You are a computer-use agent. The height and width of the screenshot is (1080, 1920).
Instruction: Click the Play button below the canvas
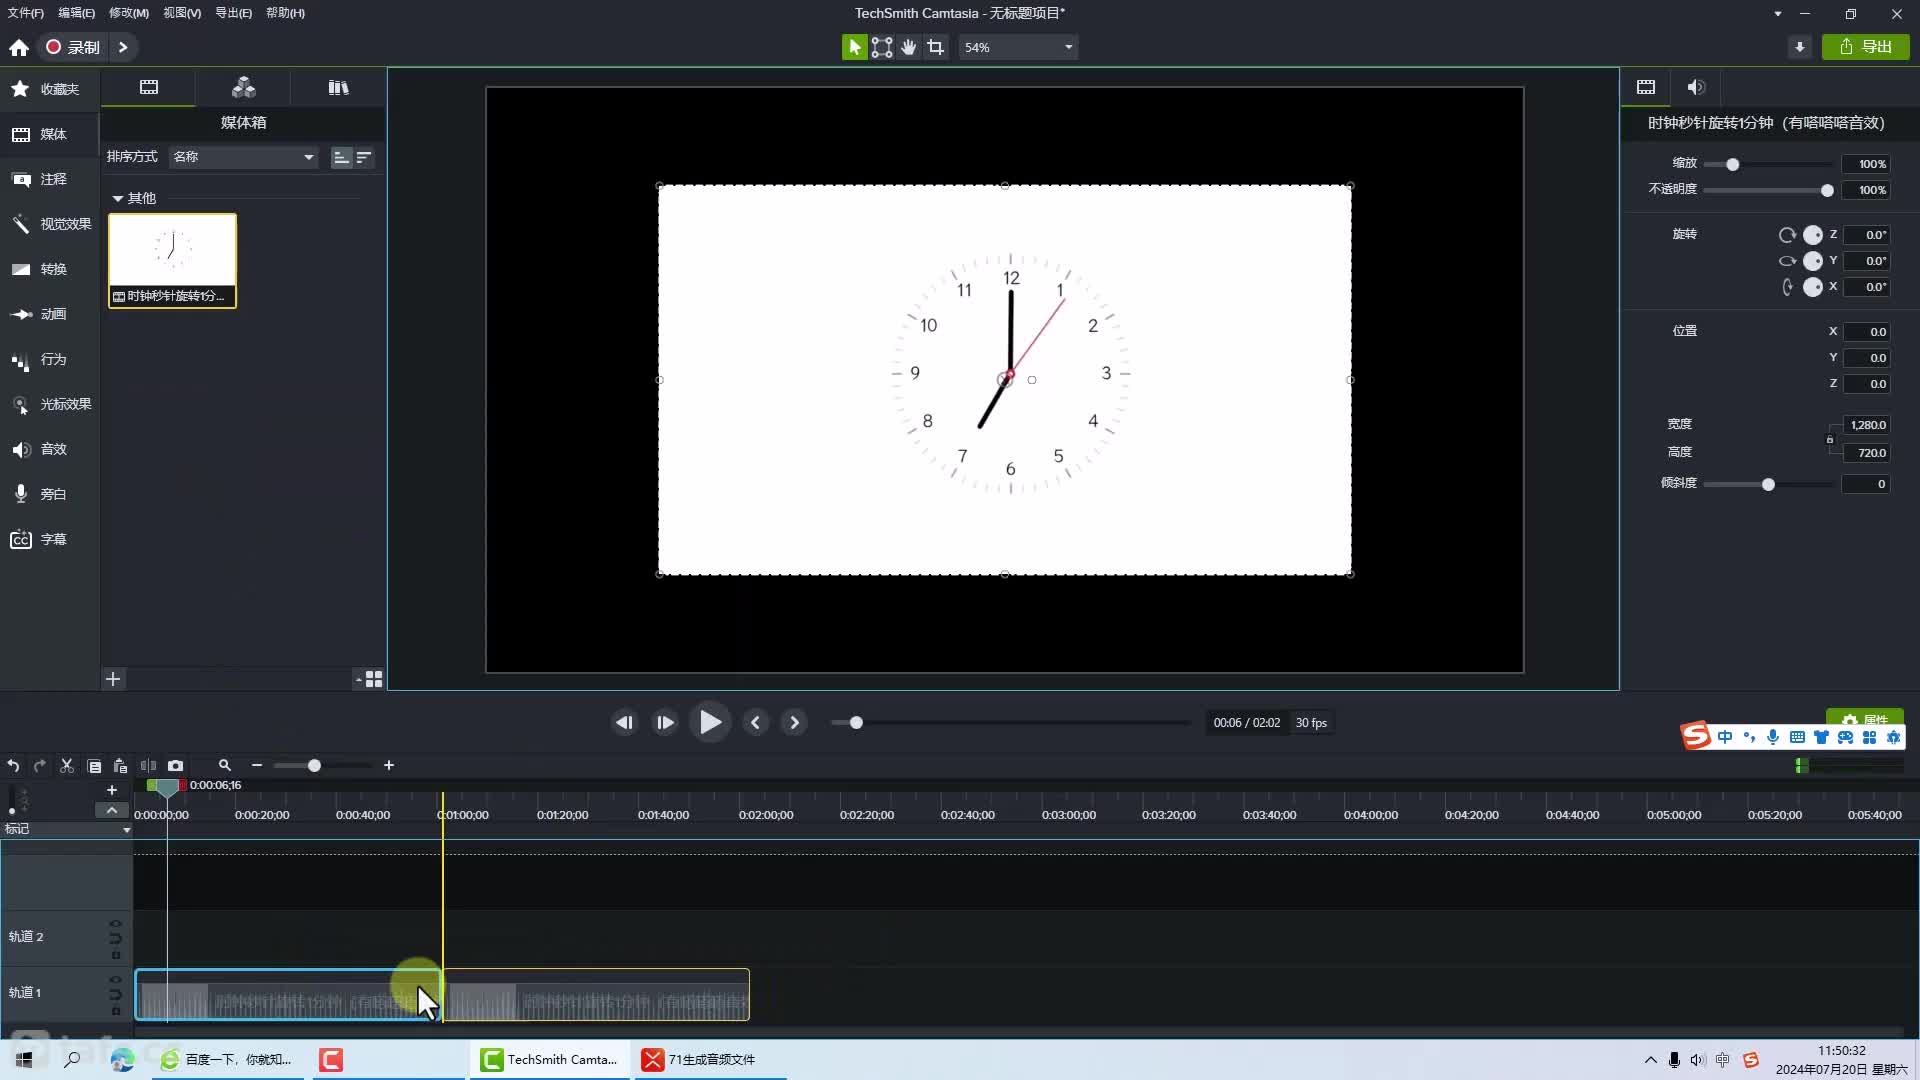pyautogui.click(x=710, y=722)
